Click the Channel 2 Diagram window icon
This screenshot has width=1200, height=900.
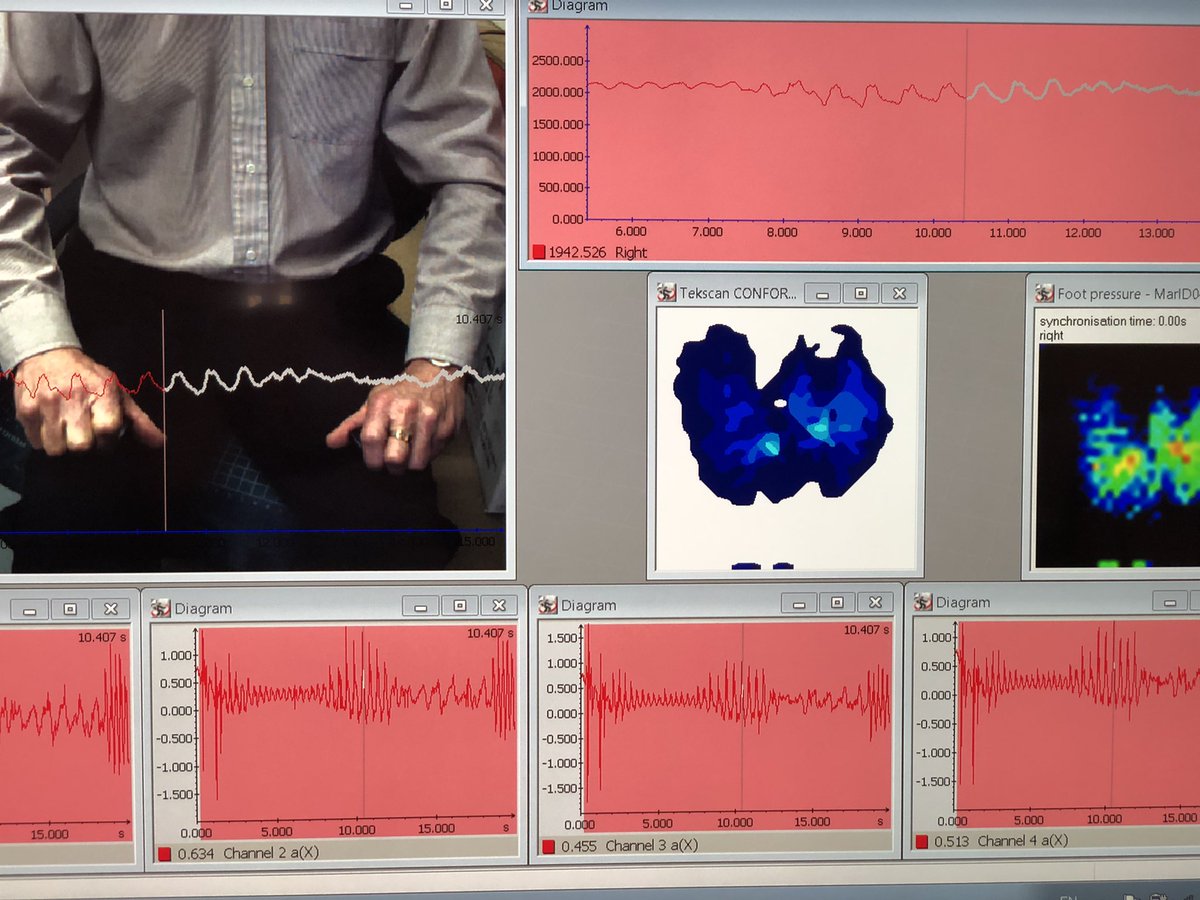point(161,607)
